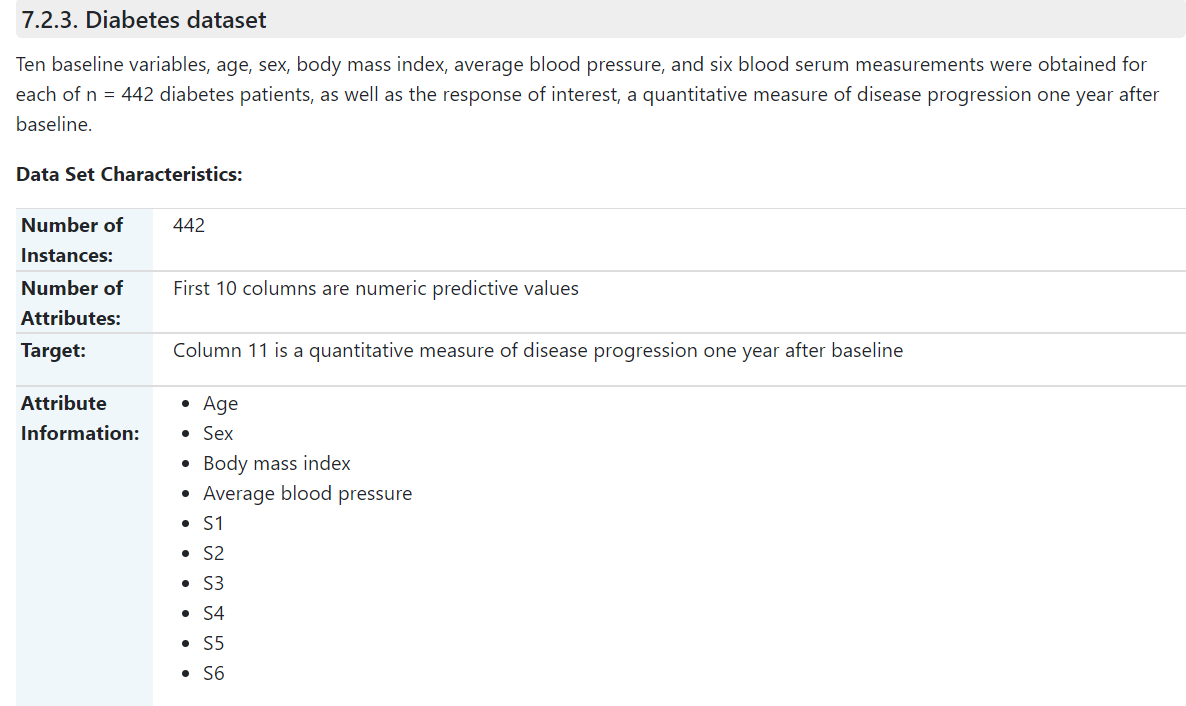1186x706 pixels.
Task: Click the 442 instances value
Action: 188,225
